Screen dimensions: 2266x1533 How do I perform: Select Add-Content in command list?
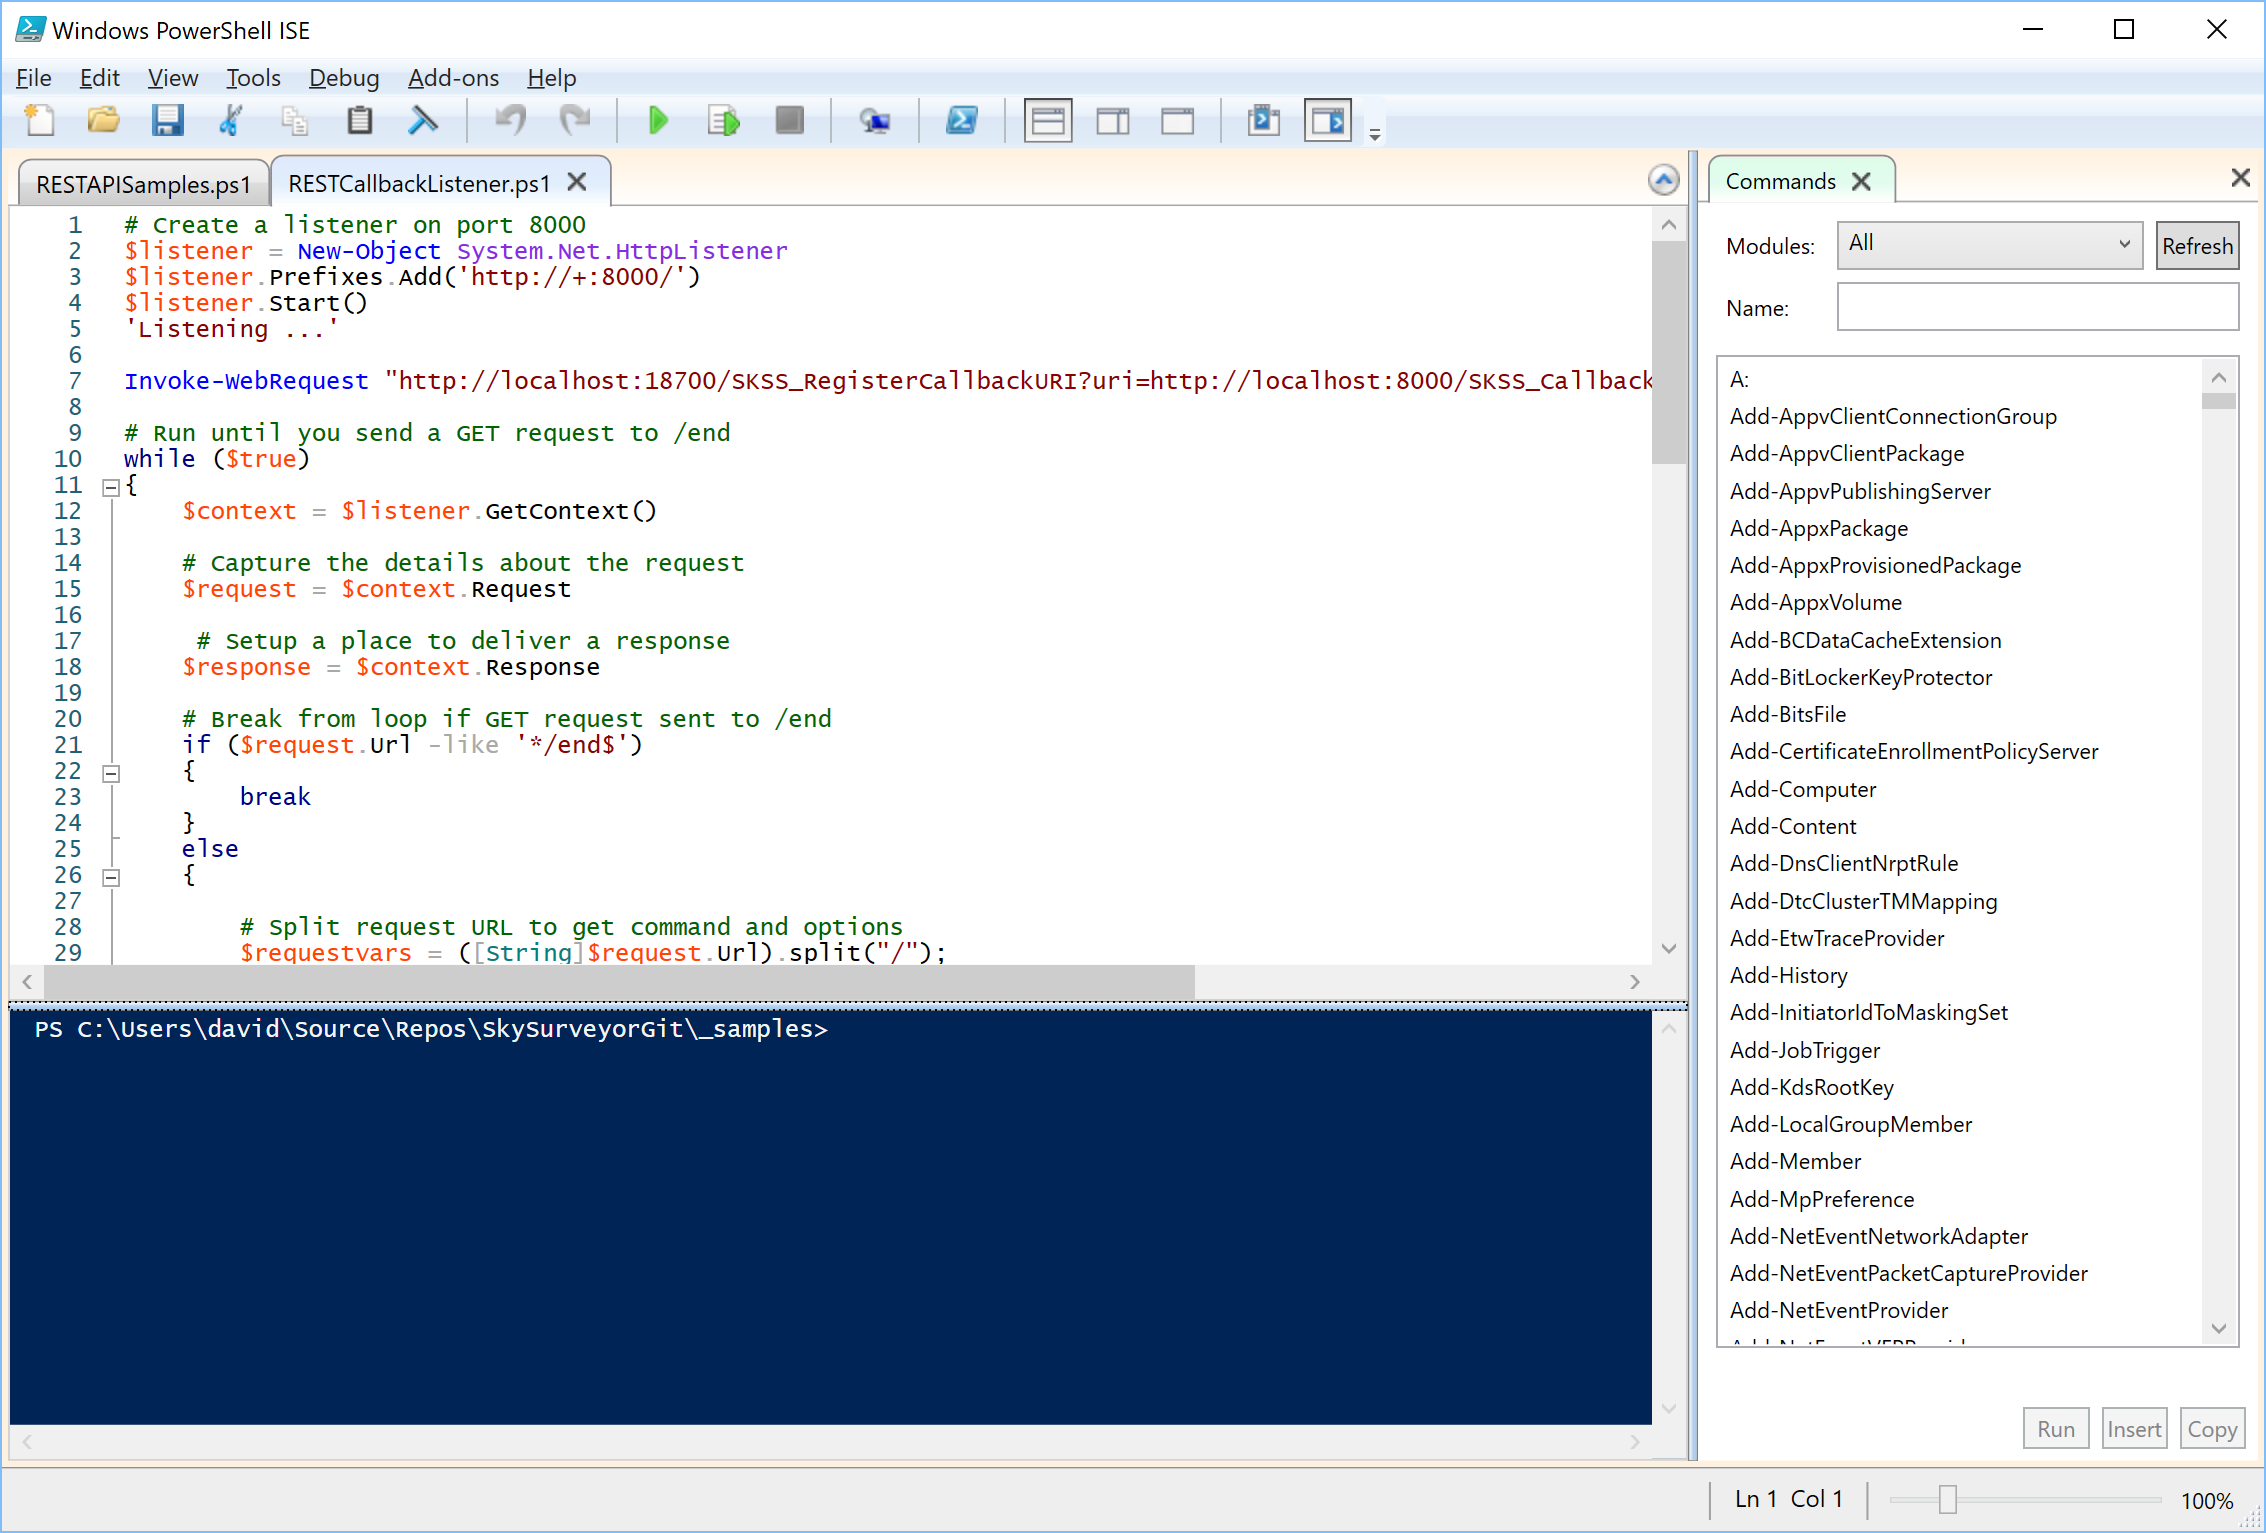point(1793,826)
